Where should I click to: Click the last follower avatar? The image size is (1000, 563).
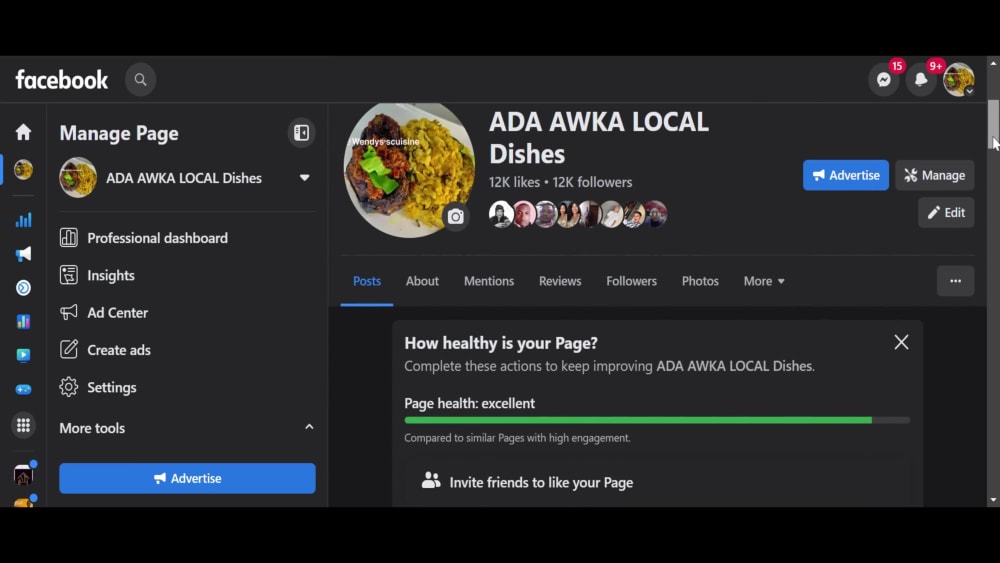[656, 214]
